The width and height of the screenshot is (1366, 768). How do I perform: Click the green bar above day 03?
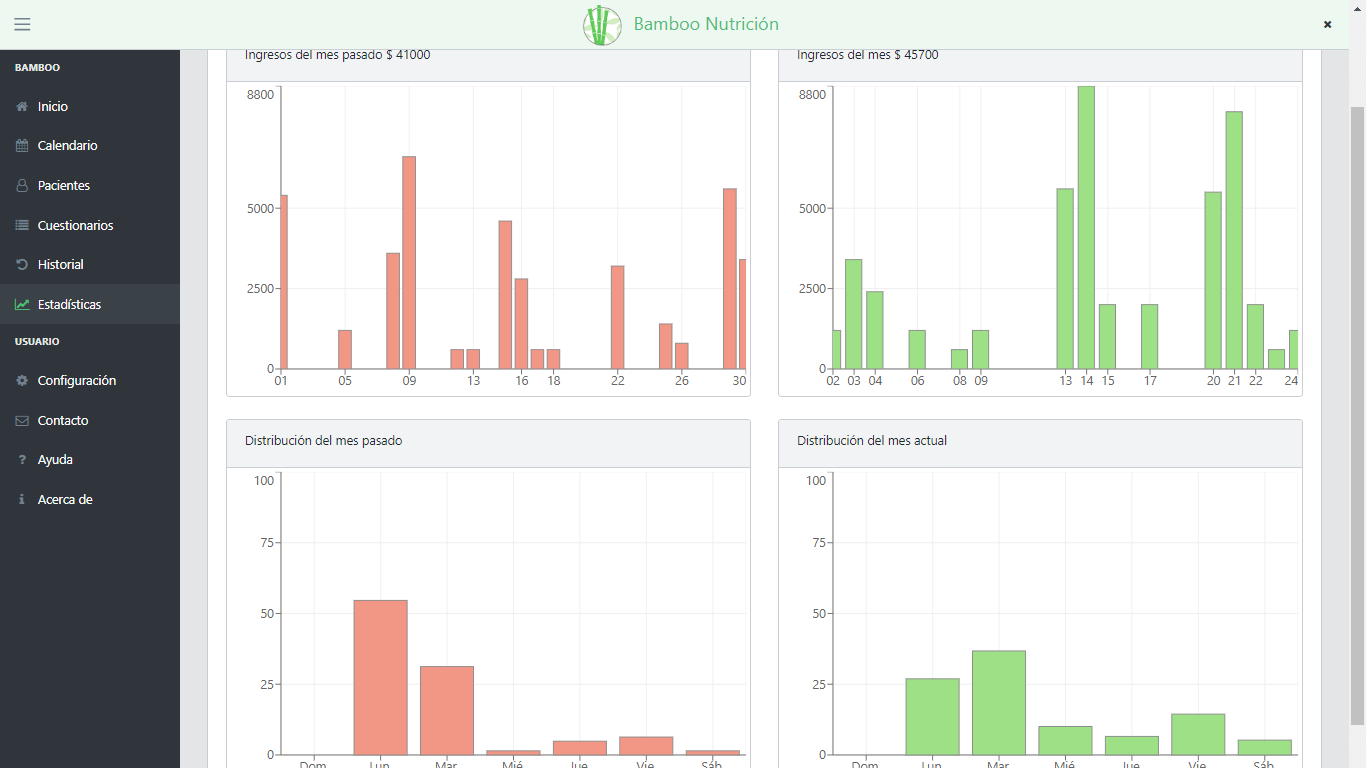pyautogui.click(x=853, y=314)
